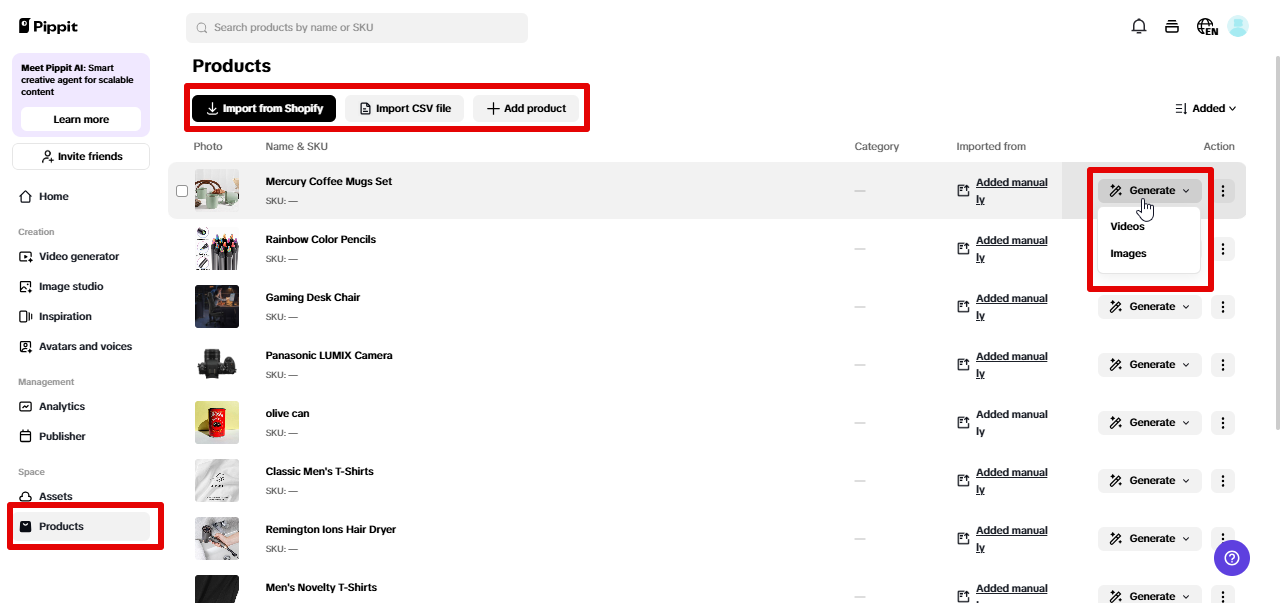Click the Import from Shopify button
Screen dimensions: 1280x603
[263, 108]
